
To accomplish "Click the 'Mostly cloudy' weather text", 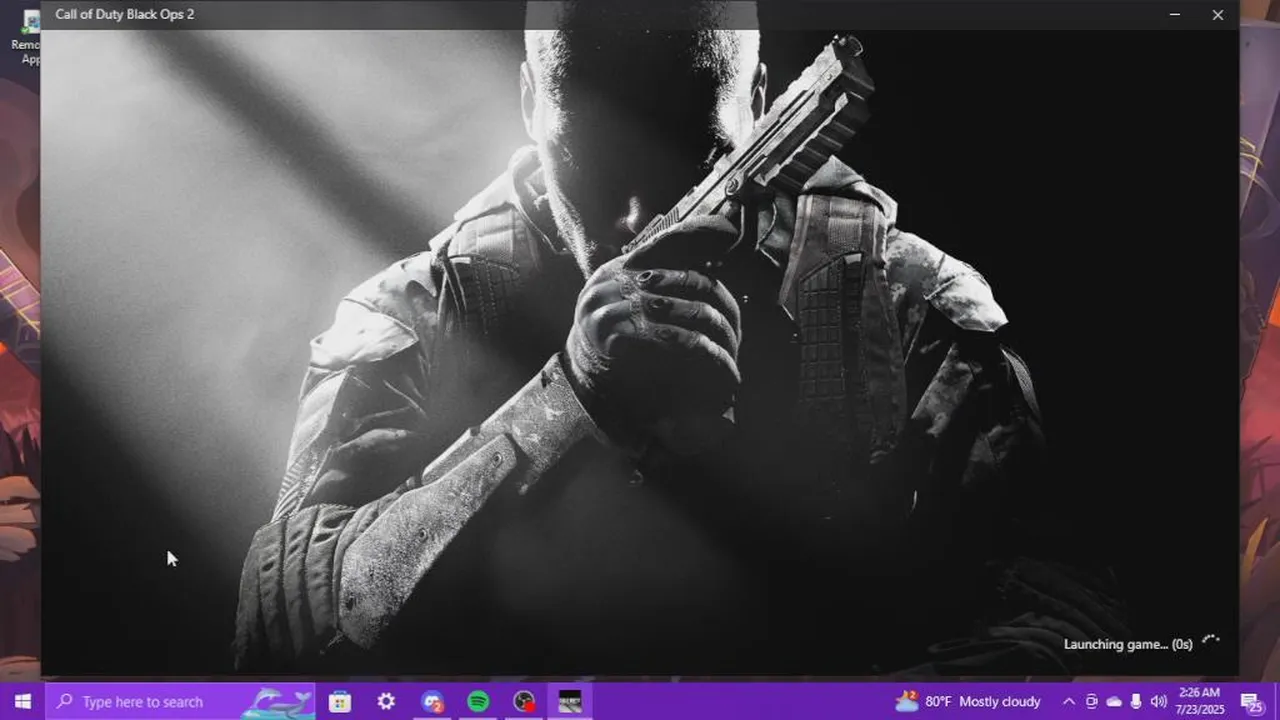I will click(x=1000, y=701).
